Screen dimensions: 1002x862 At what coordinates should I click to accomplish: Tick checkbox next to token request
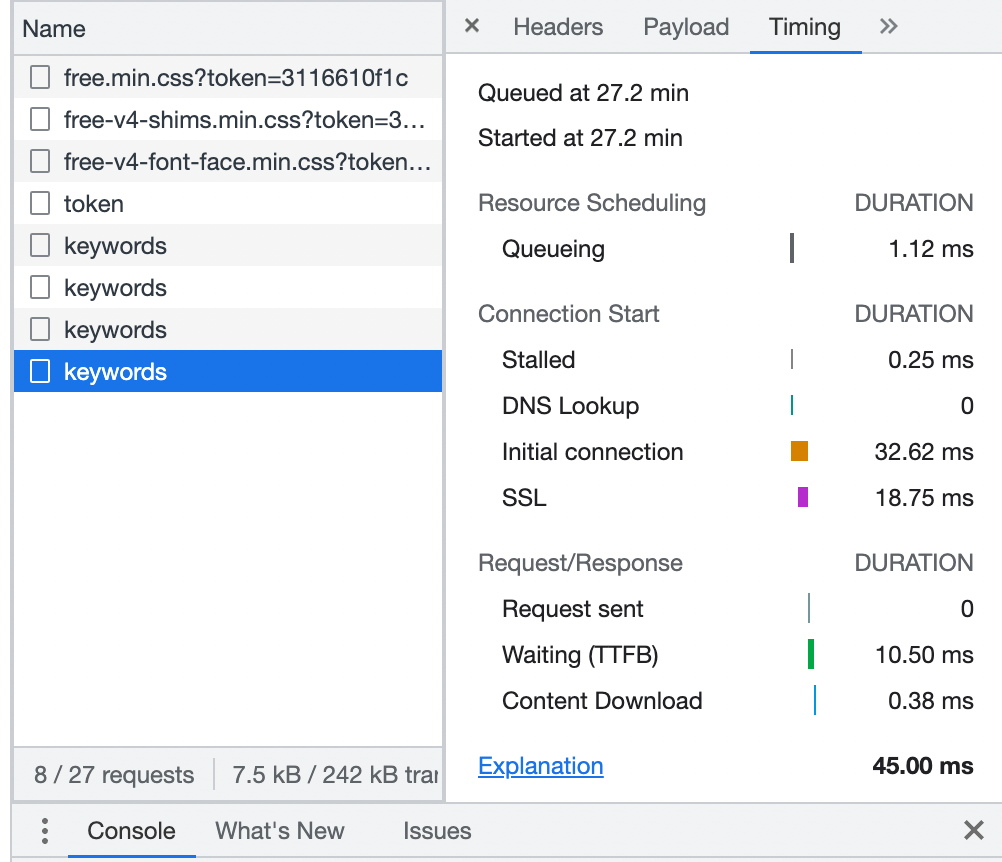tap(40, 204)
